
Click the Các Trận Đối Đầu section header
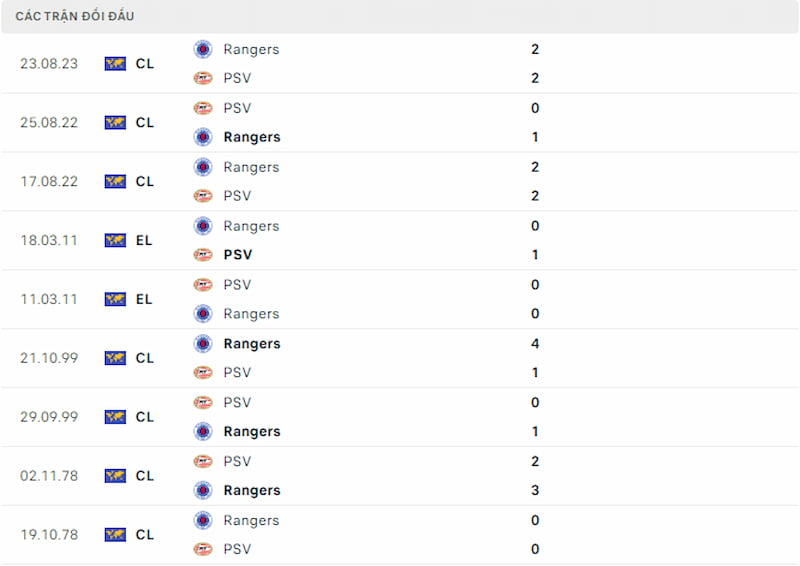click(75, 16)
